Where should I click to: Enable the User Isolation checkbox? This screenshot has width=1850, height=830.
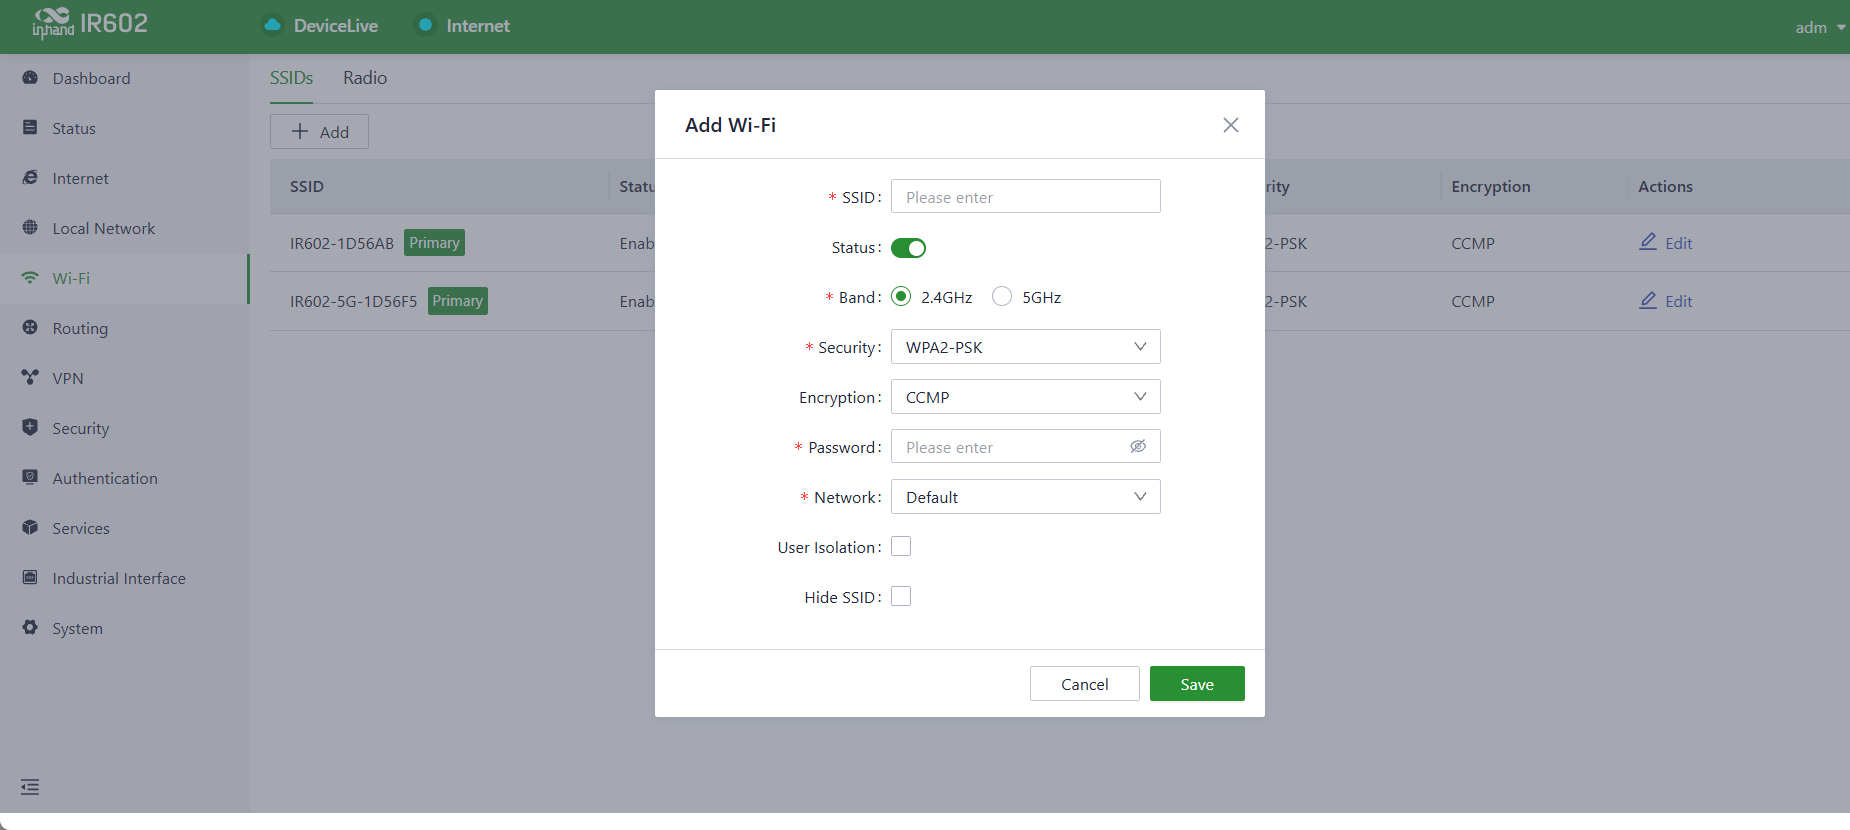(901, 547)
